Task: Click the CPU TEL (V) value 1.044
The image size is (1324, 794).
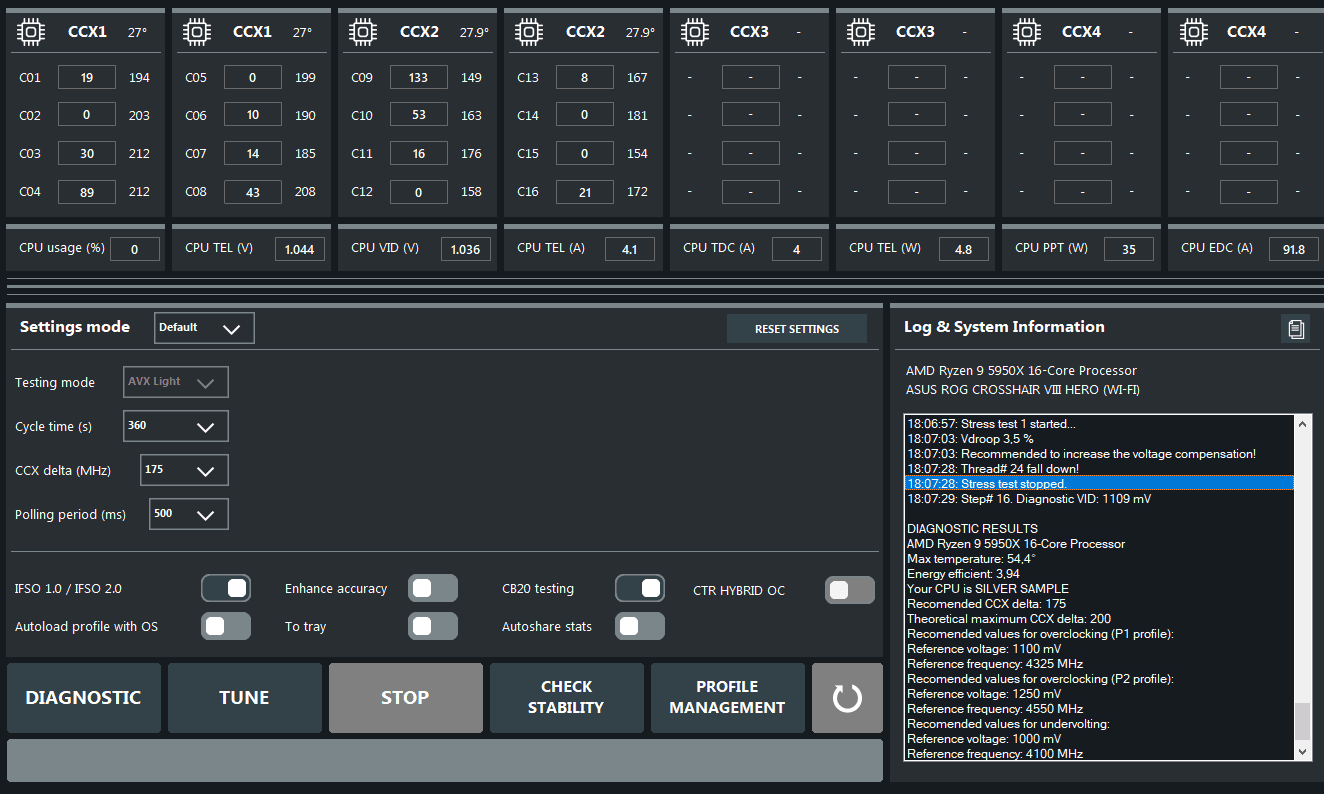Action: (x=301, y=249)
